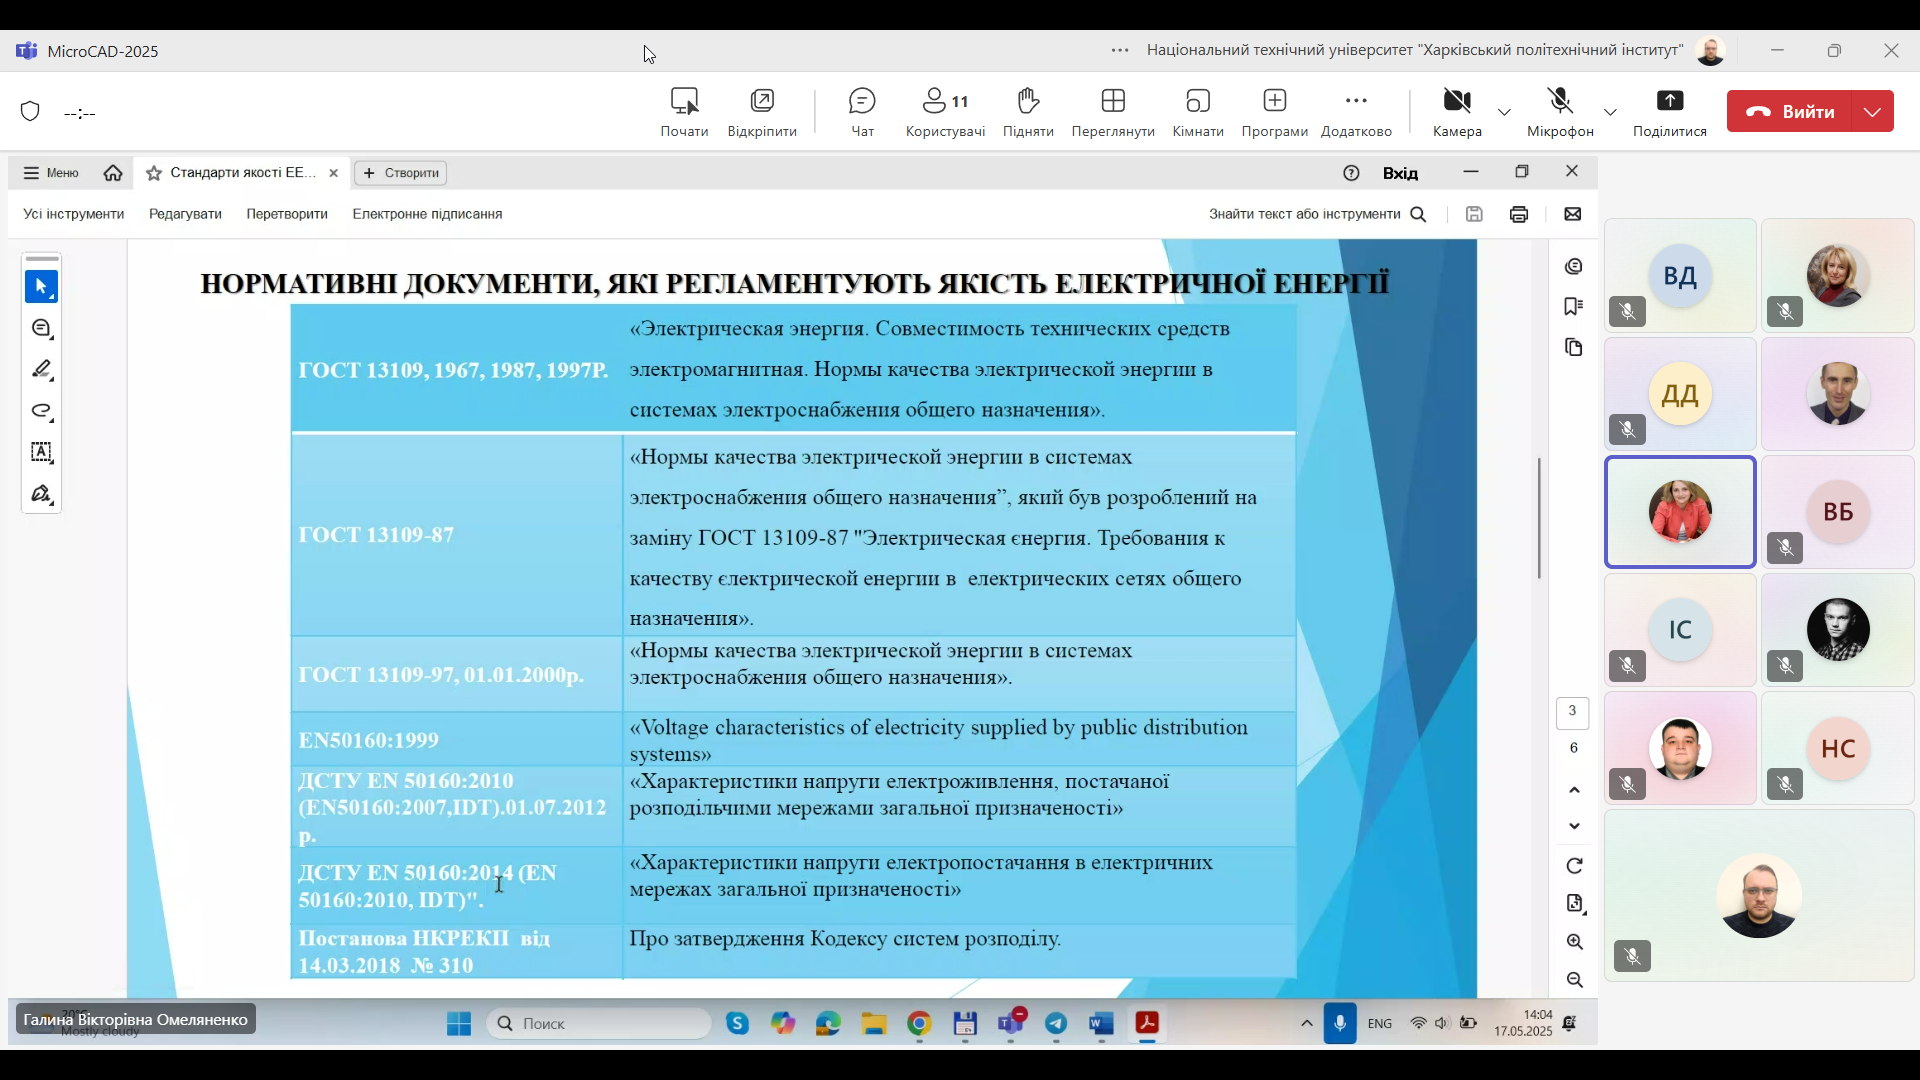Screen dimensions: 1920x1080
Task: Open microphone options dropdown arrow
Action: click(1610, 112)
